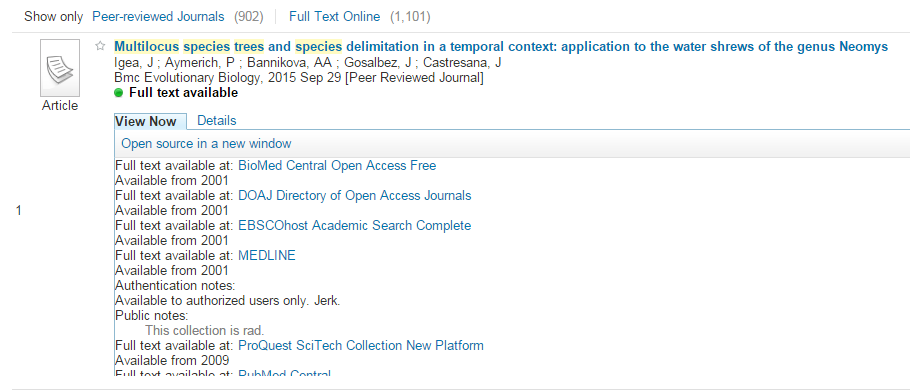Screen dimensions: 910x391
Task: Click the star icon to save the article
Action: (x=100, y=46)
